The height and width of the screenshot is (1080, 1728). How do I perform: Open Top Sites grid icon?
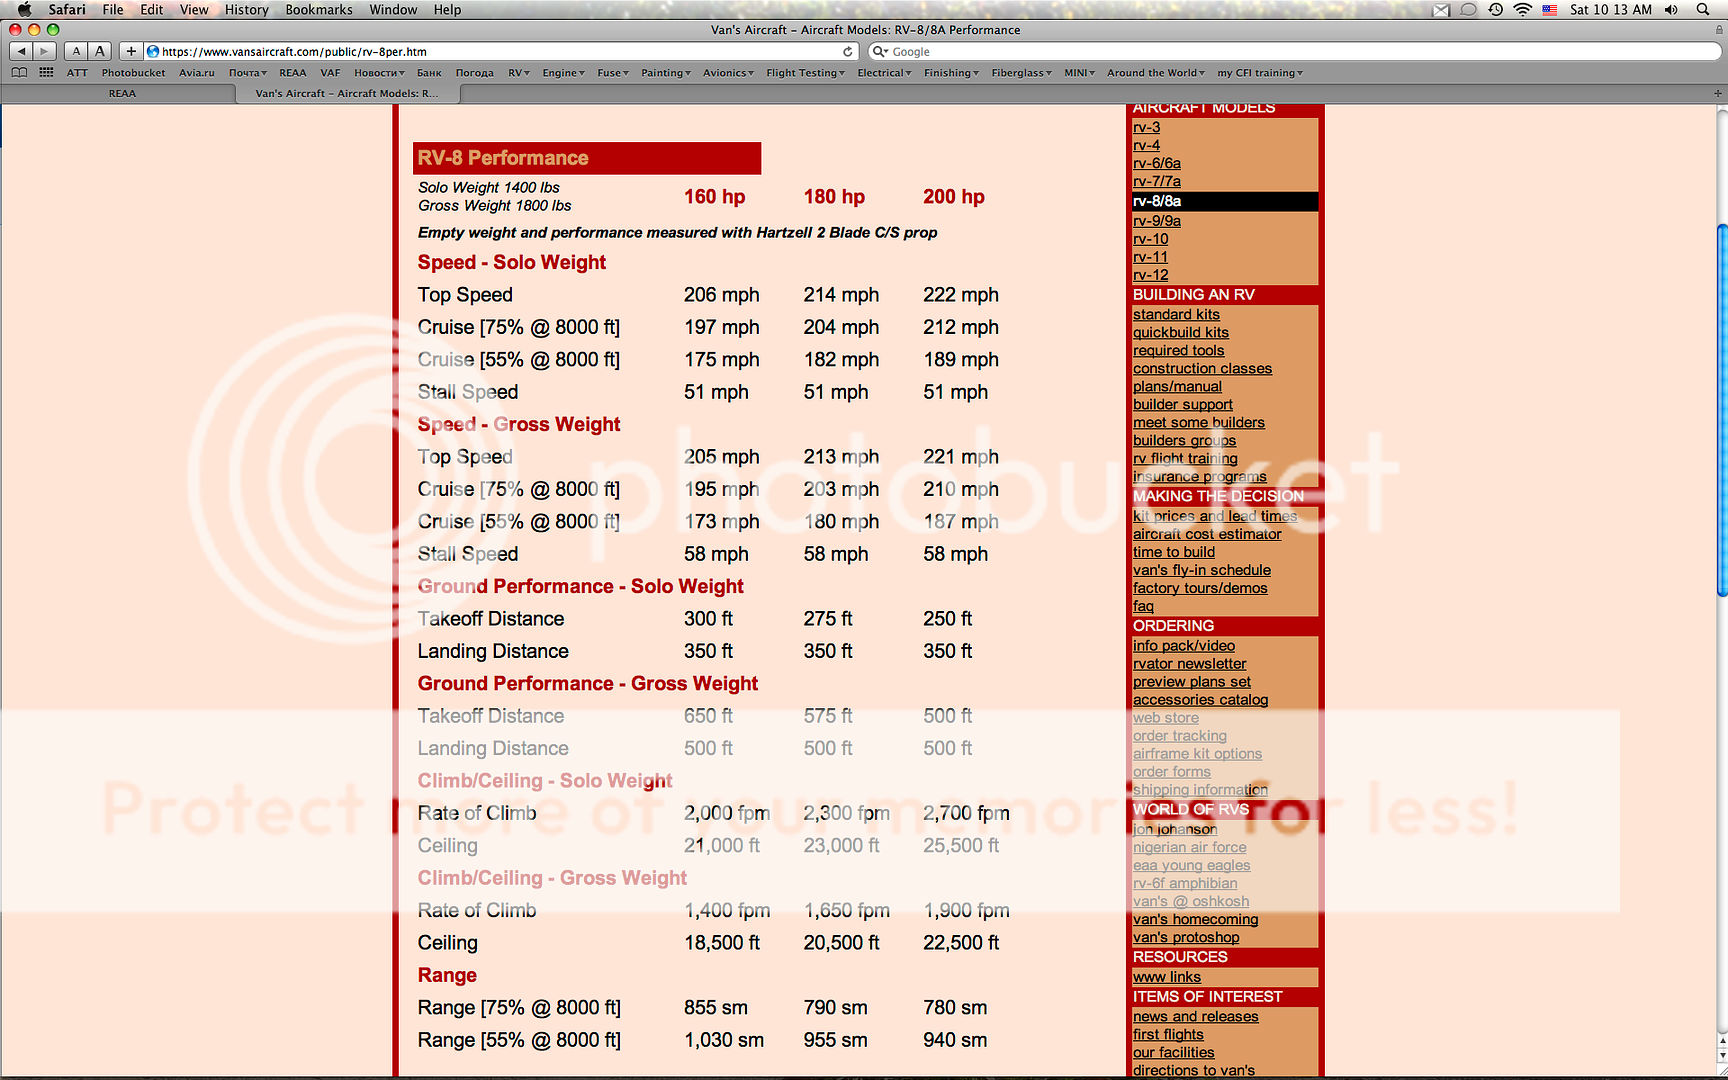pos(46,72)
